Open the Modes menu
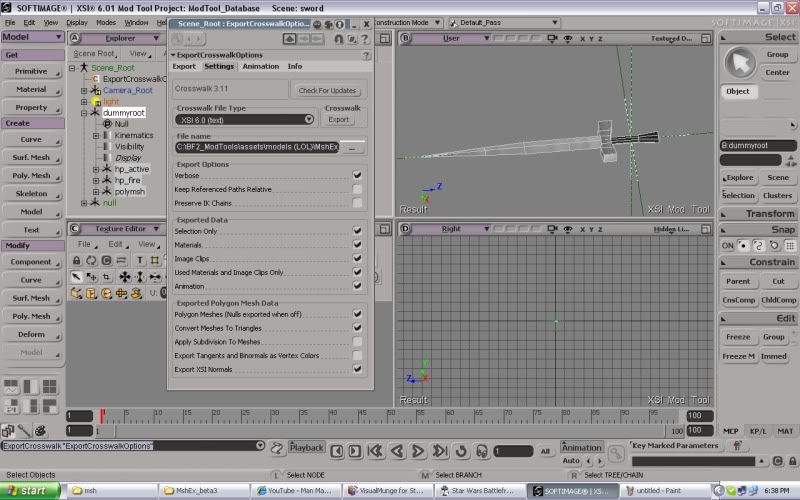This screenshot has width=800, height=500. (x=106, y=22)
